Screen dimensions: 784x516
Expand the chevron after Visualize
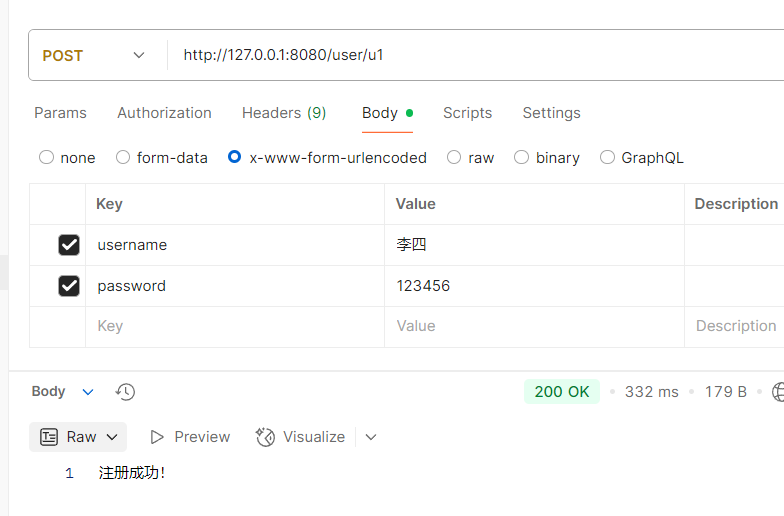pos(371,437)
